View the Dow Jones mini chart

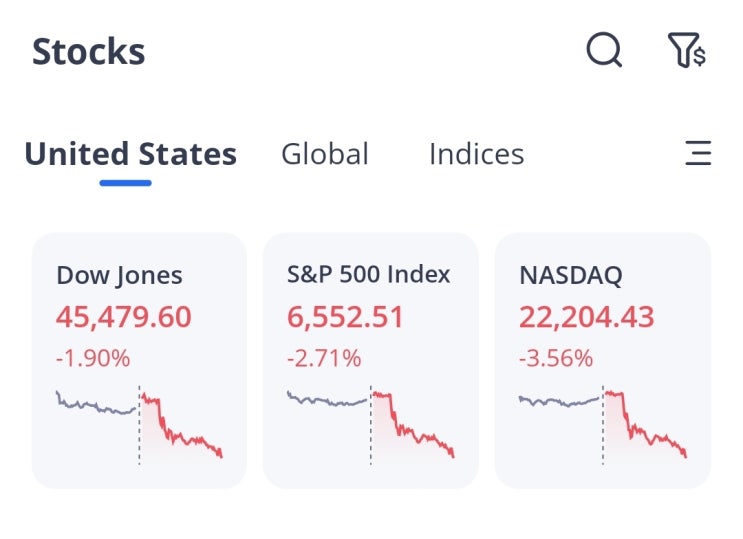click(139, 424)
